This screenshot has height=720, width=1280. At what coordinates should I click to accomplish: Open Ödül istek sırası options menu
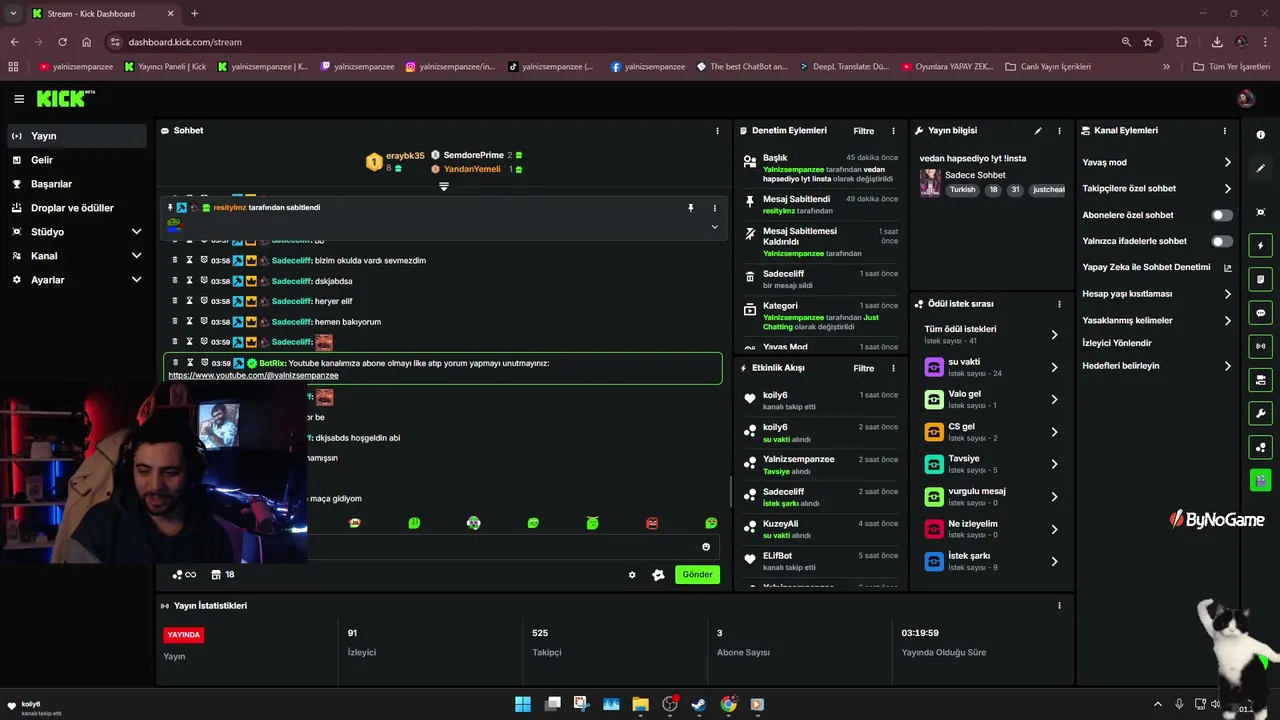[x=1059, y=304]
